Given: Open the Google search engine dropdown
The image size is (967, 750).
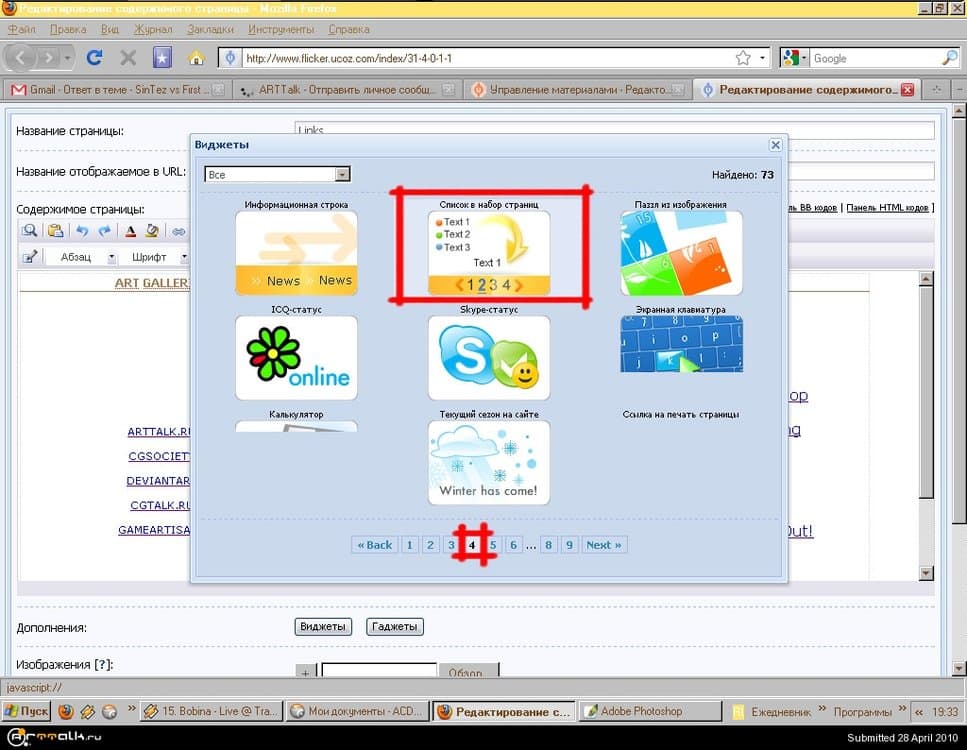Looking at the screenshot, I should tap(794, 58).
